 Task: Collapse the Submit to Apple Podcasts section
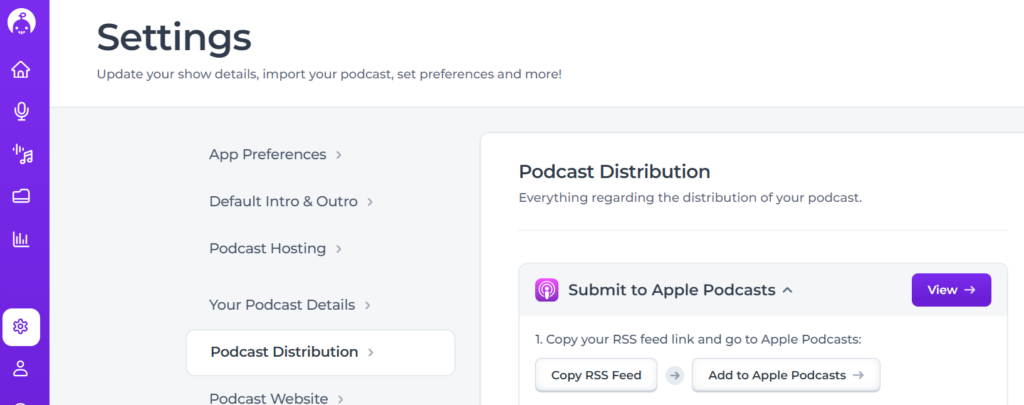pos(787,290)
